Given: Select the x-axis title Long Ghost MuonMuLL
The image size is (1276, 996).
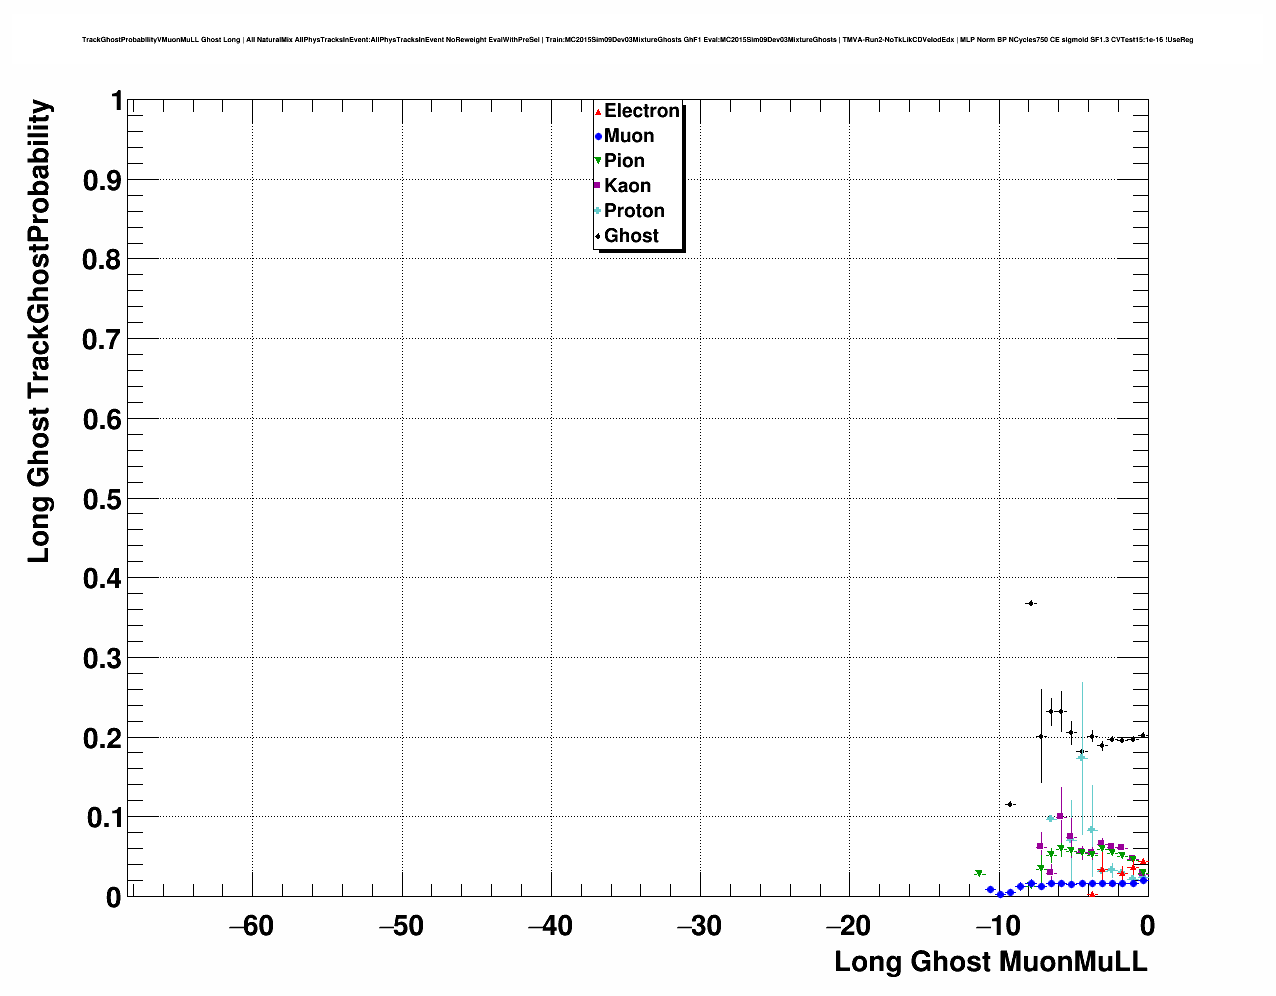Looking at the screenshot, I should tap(990, 962).
